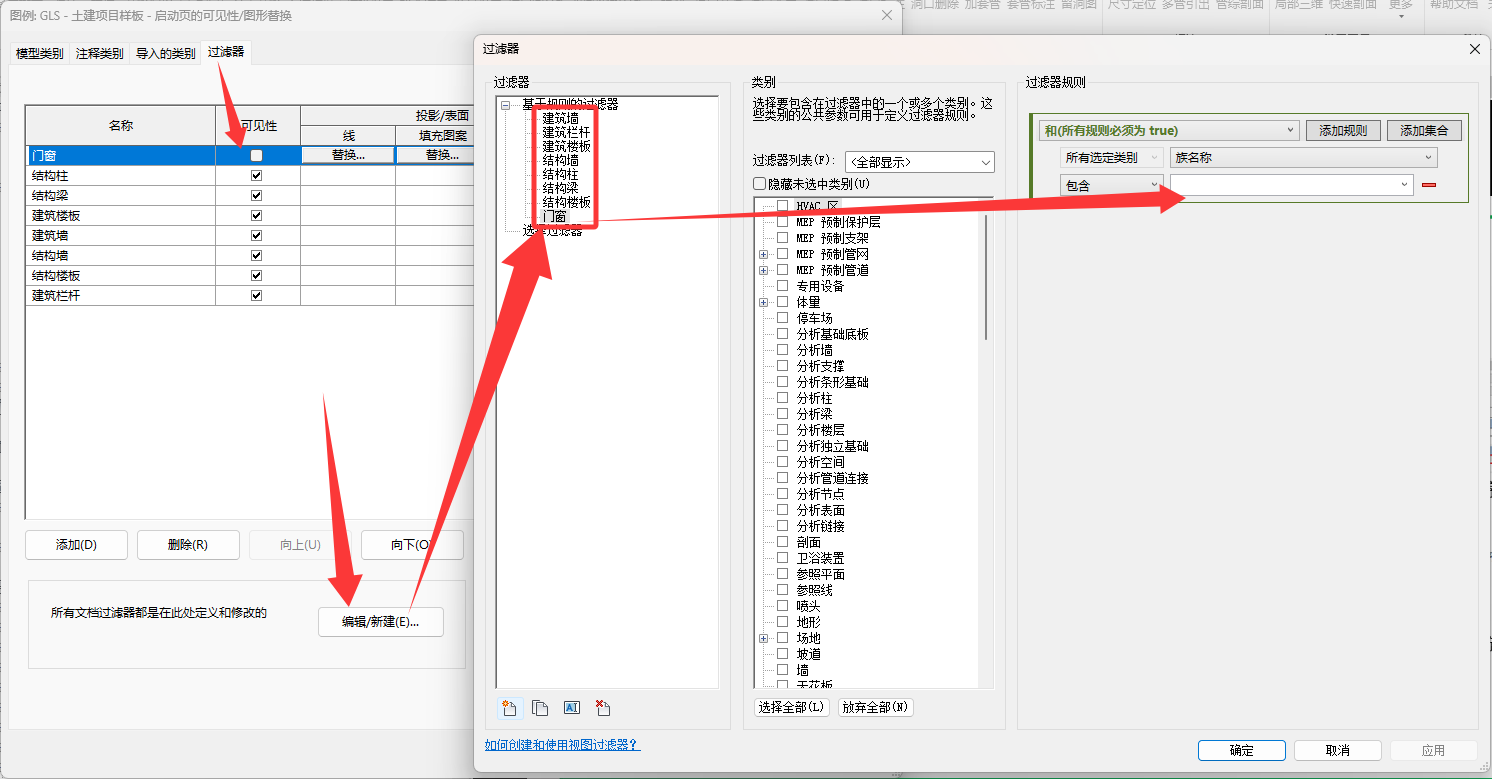Open the 过滤器列表 dropdown

[919, 161]
